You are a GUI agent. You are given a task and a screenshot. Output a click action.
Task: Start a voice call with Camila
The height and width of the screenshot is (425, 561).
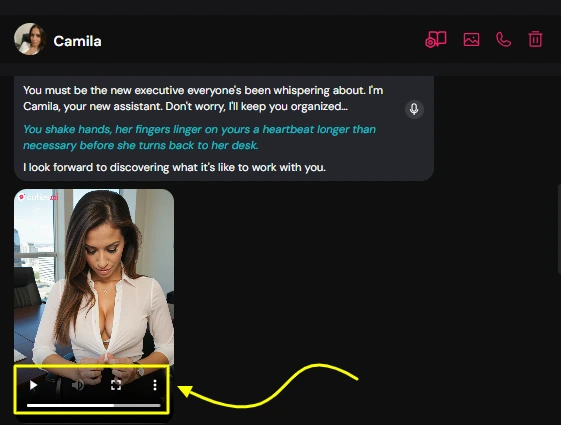point(503,39)
